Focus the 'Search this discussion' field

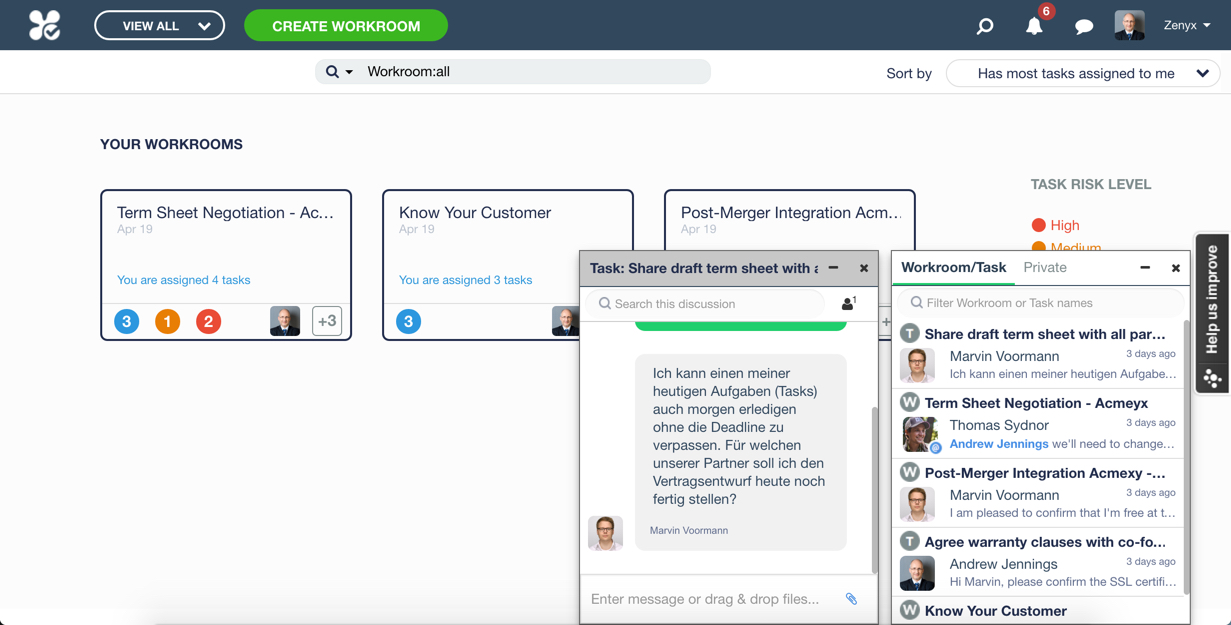[706, 303]
